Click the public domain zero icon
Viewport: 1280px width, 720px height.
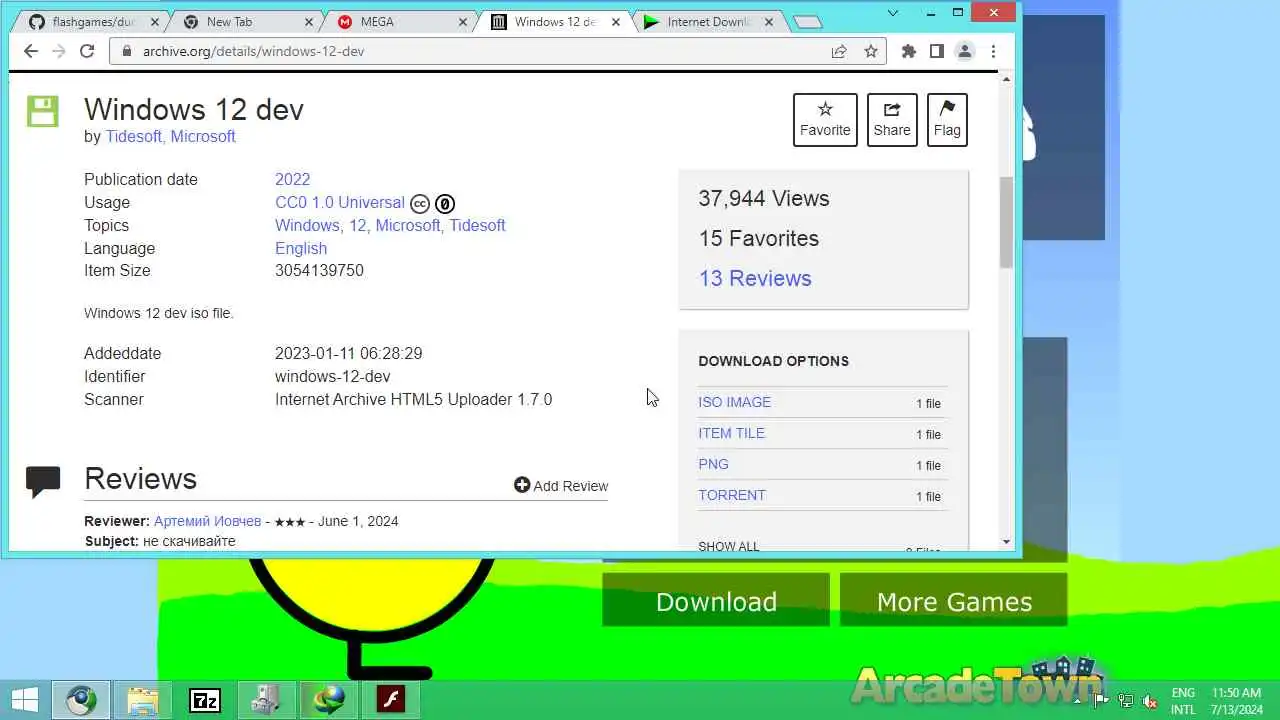click(445, 203)
